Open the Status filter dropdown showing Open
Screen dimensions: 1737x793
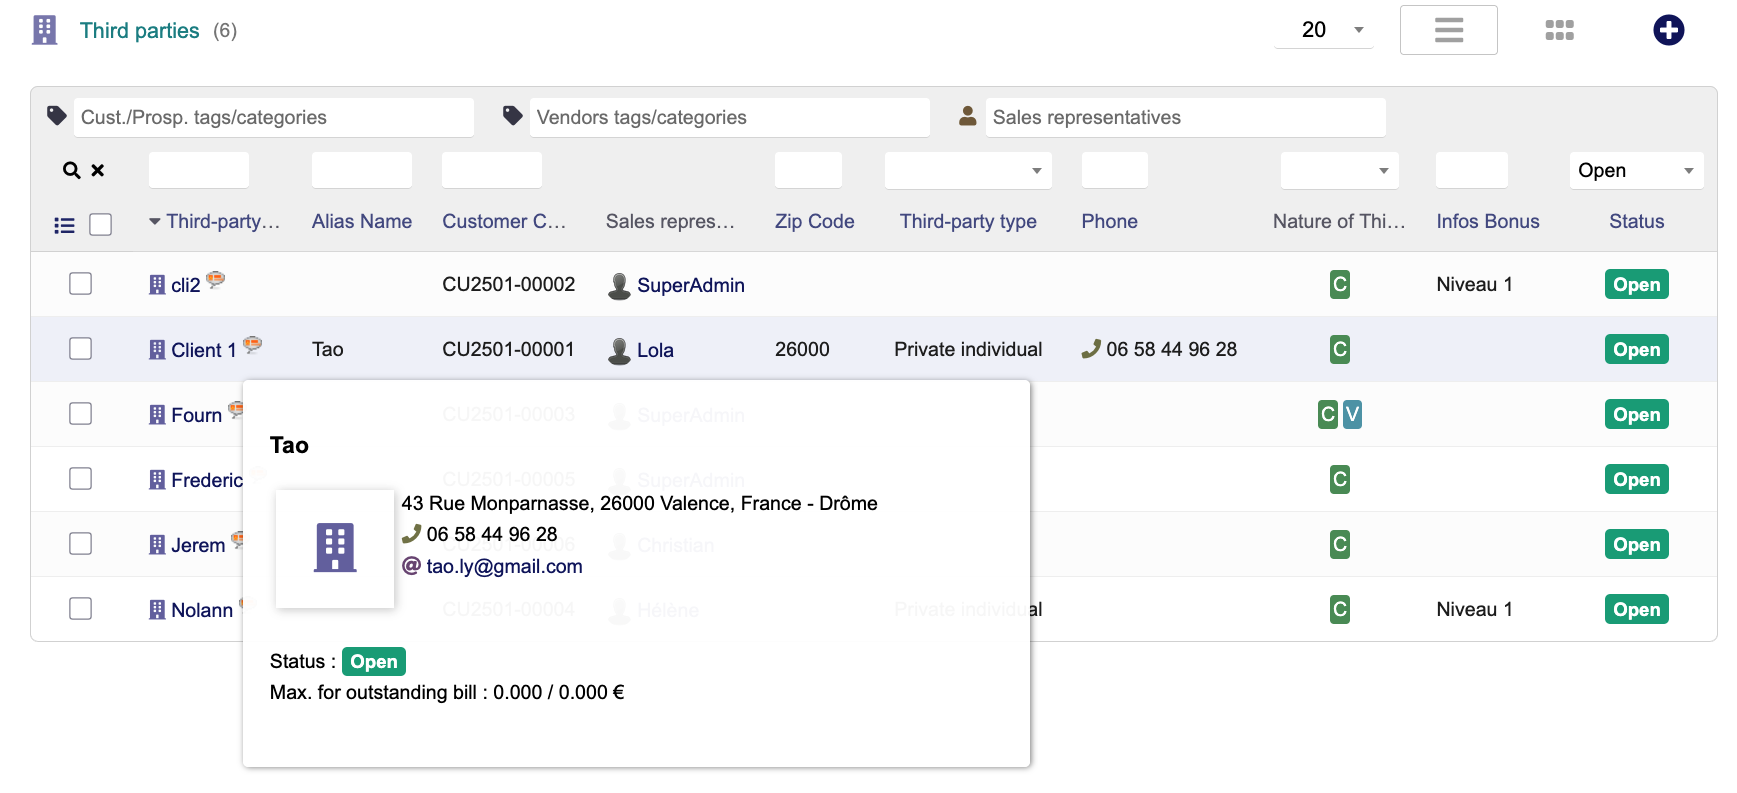[1635, 171]
